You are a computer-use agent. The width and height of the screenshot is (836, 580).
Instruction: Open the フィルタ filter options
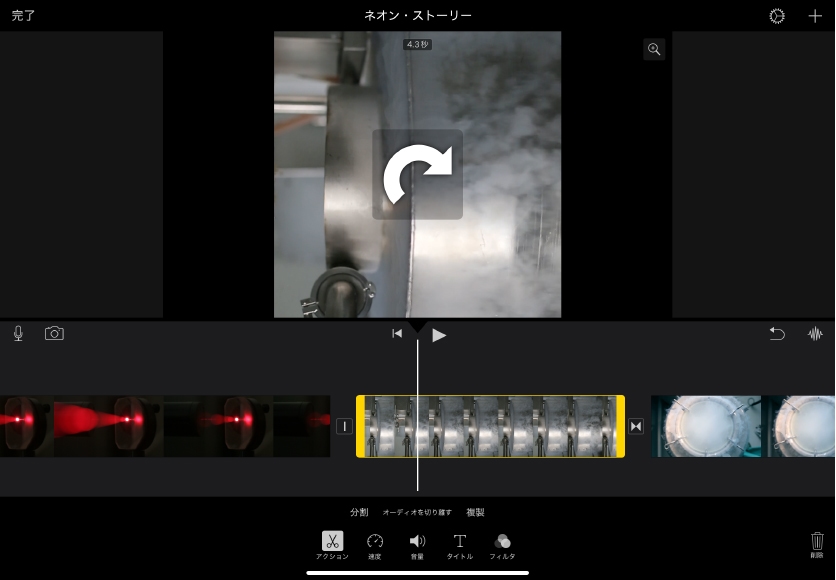pos(502,545)
